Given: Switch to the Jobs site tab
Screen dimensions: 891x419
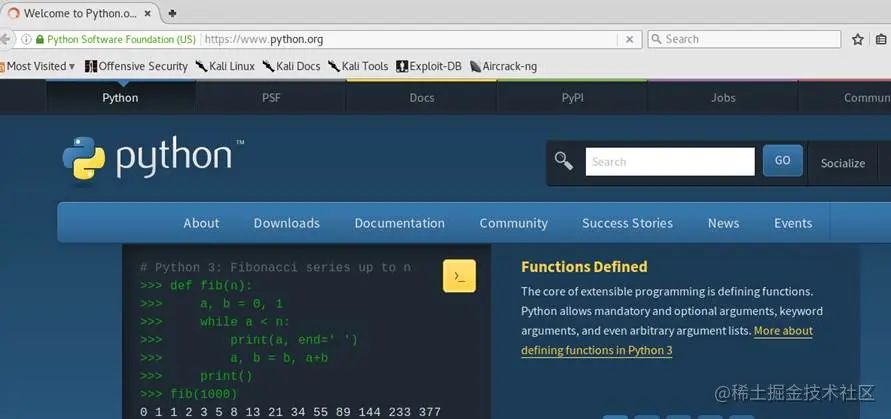Looking at the screenshot, I should pos(723,98).
